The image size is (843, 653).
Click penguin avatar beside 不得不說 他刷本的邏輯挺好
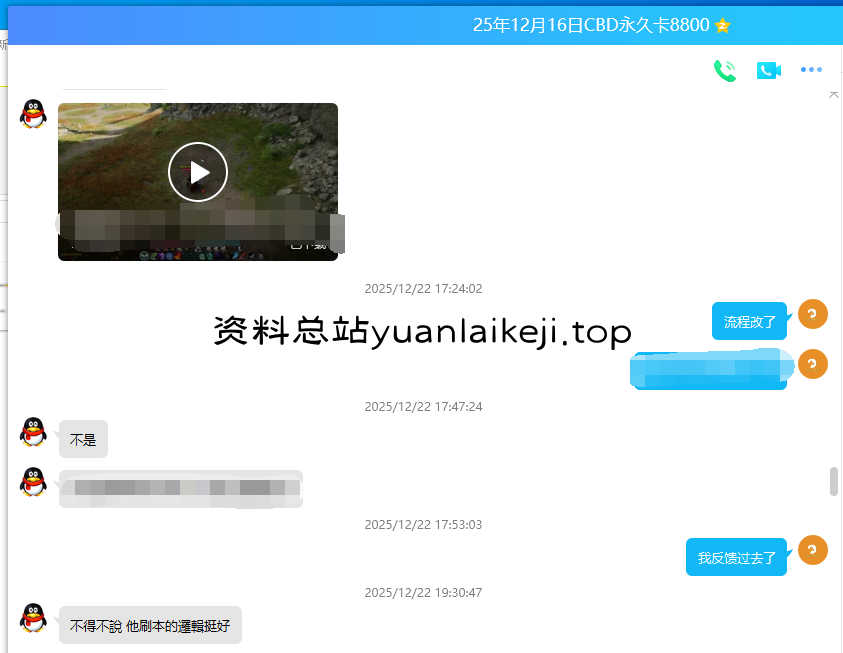coord(34,618)
